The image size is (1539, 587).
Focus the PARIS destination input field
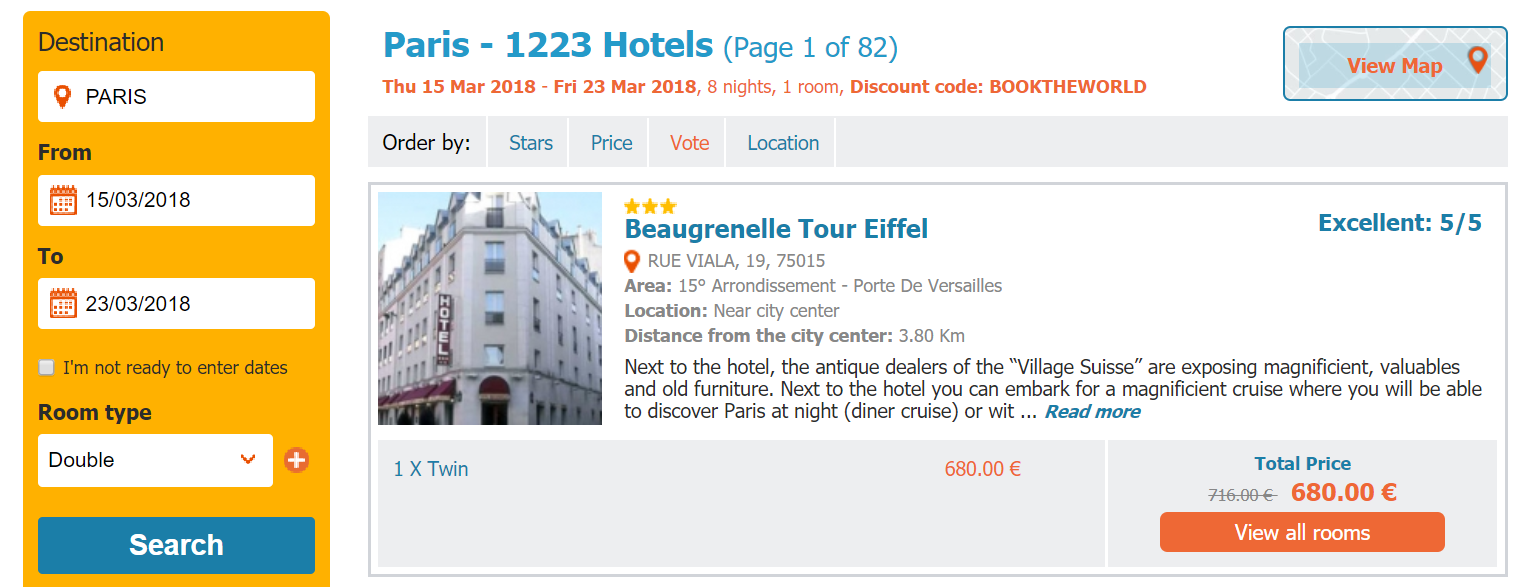190,97
